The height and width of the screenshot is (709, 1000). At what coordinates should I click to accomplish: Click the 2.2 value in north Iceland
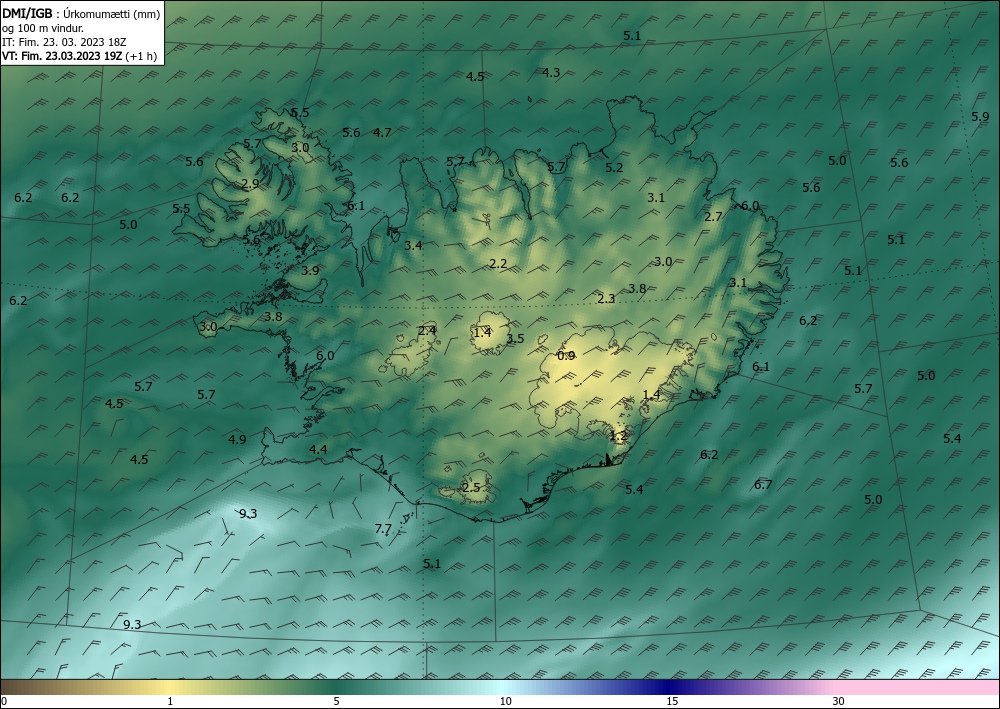pyautogui.click(x=498, y=264)
